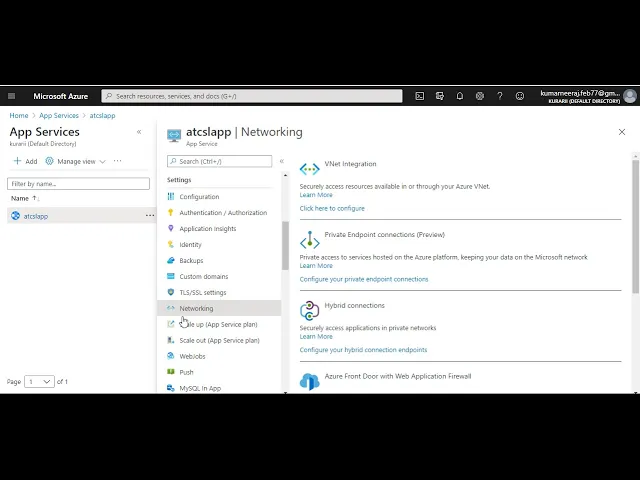This screenshot has height=480, width=640.
Task: Open Learn More under Hybrid connections
Action: click(316, 337)
